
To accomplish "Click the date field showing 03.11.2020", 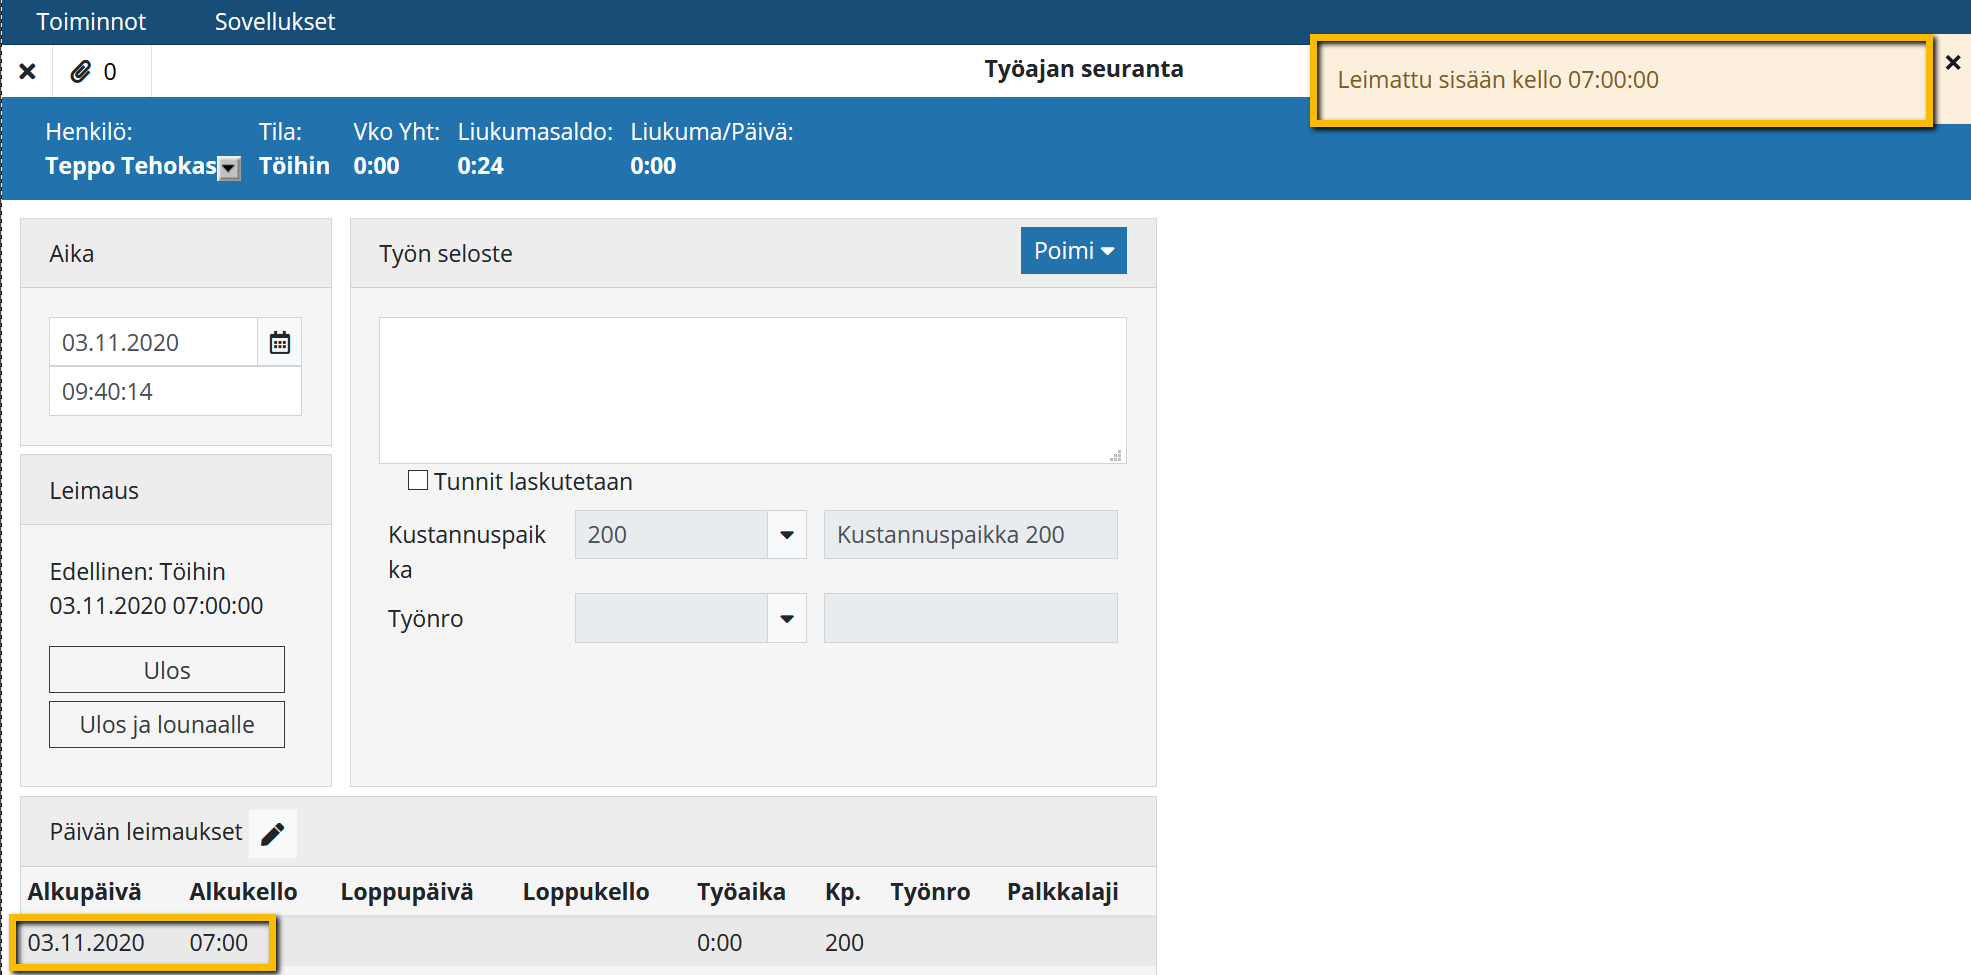I will pos(154,343).
